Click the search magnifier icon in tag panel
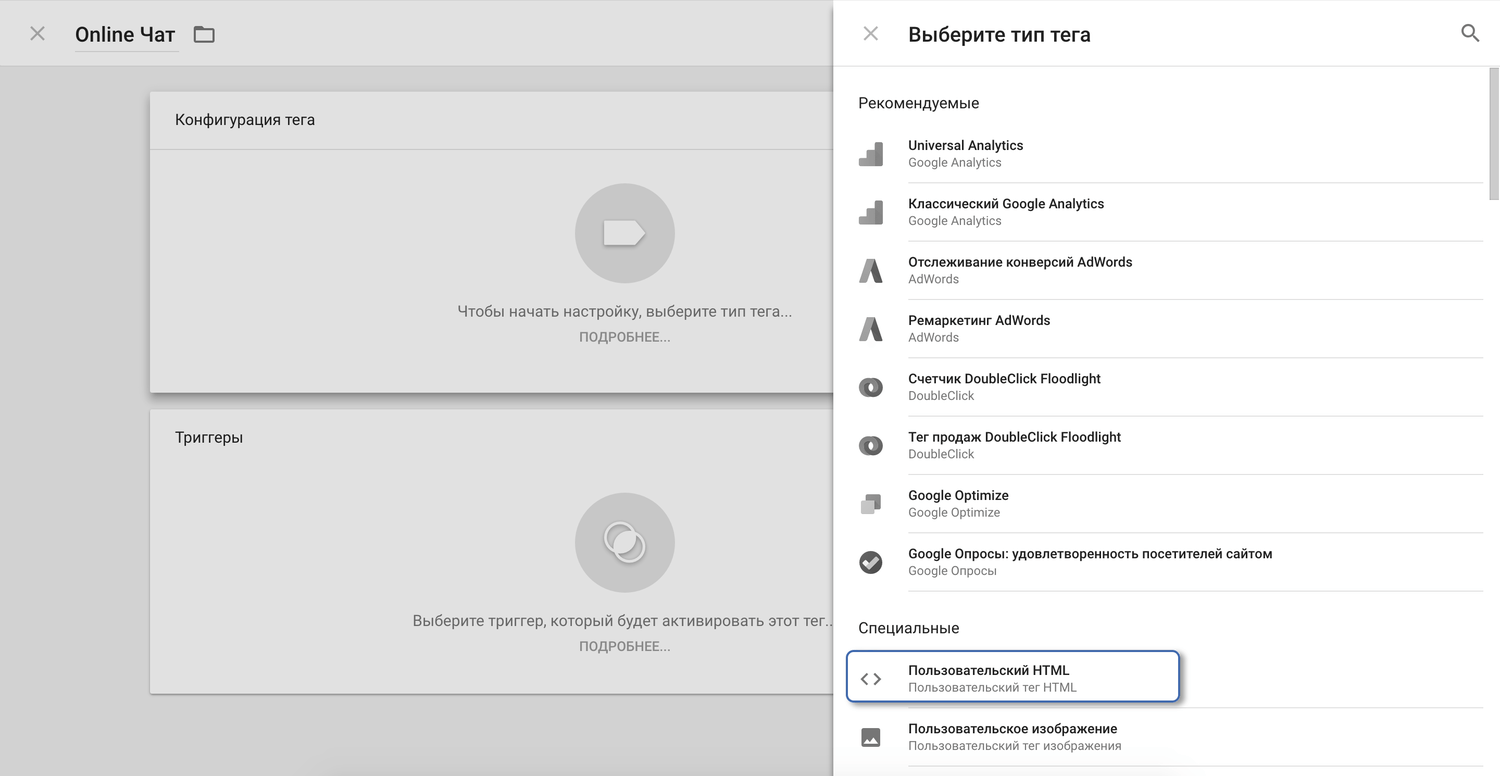 (x=1469, y=34)
